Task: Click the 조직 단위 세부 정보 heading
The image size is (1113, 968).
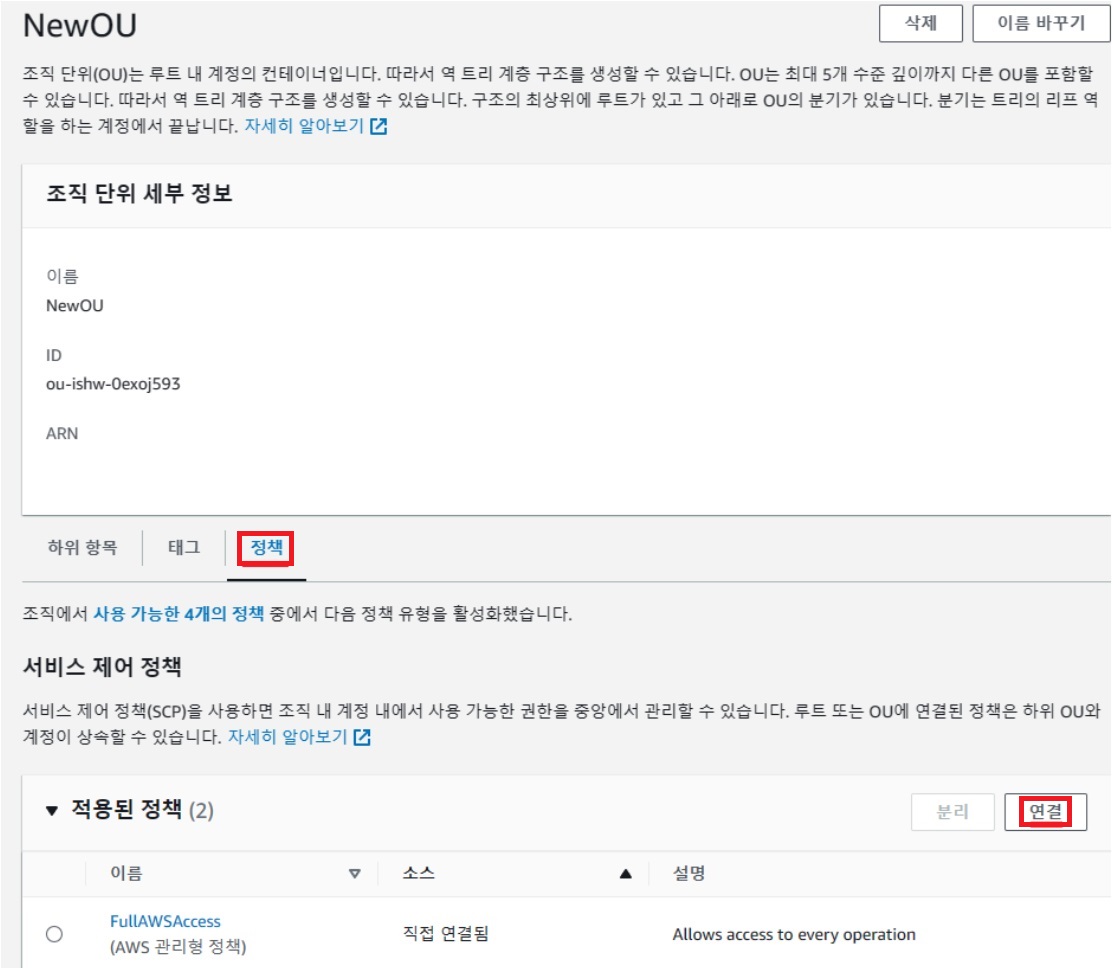Action: coord(139,193)
